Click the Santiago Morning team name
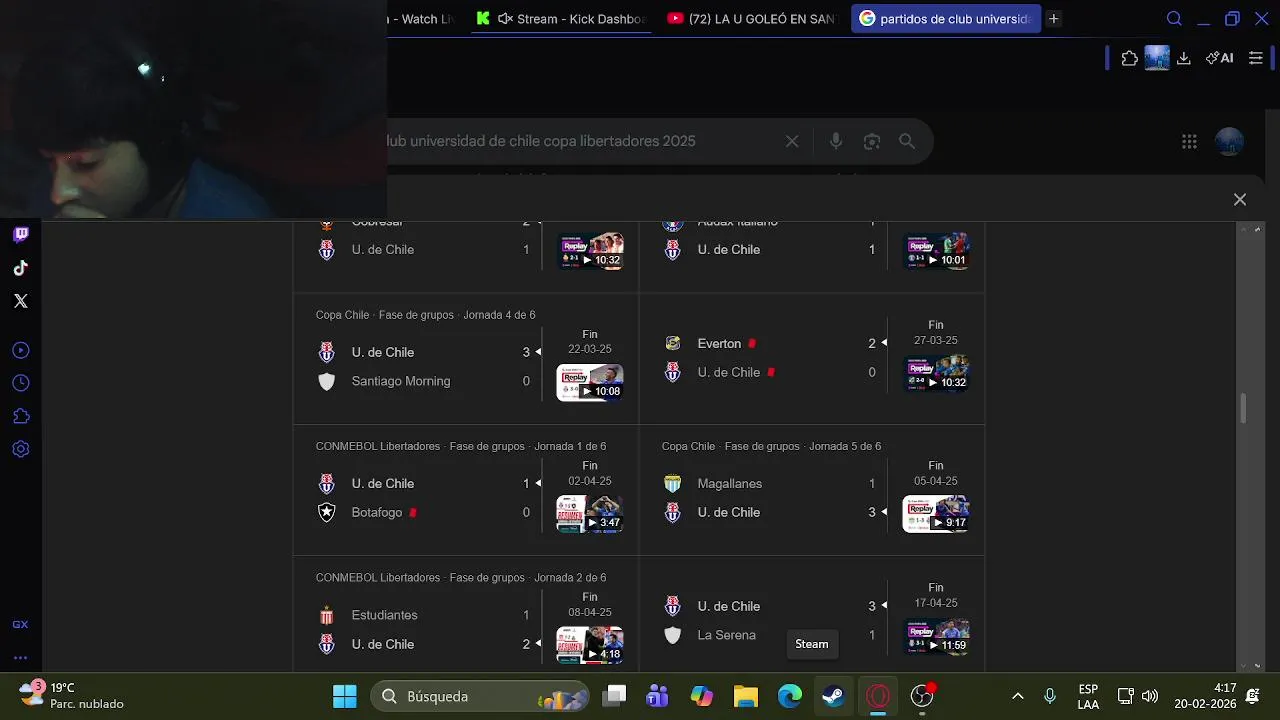The image size is (1280, 720). point(401,381)
